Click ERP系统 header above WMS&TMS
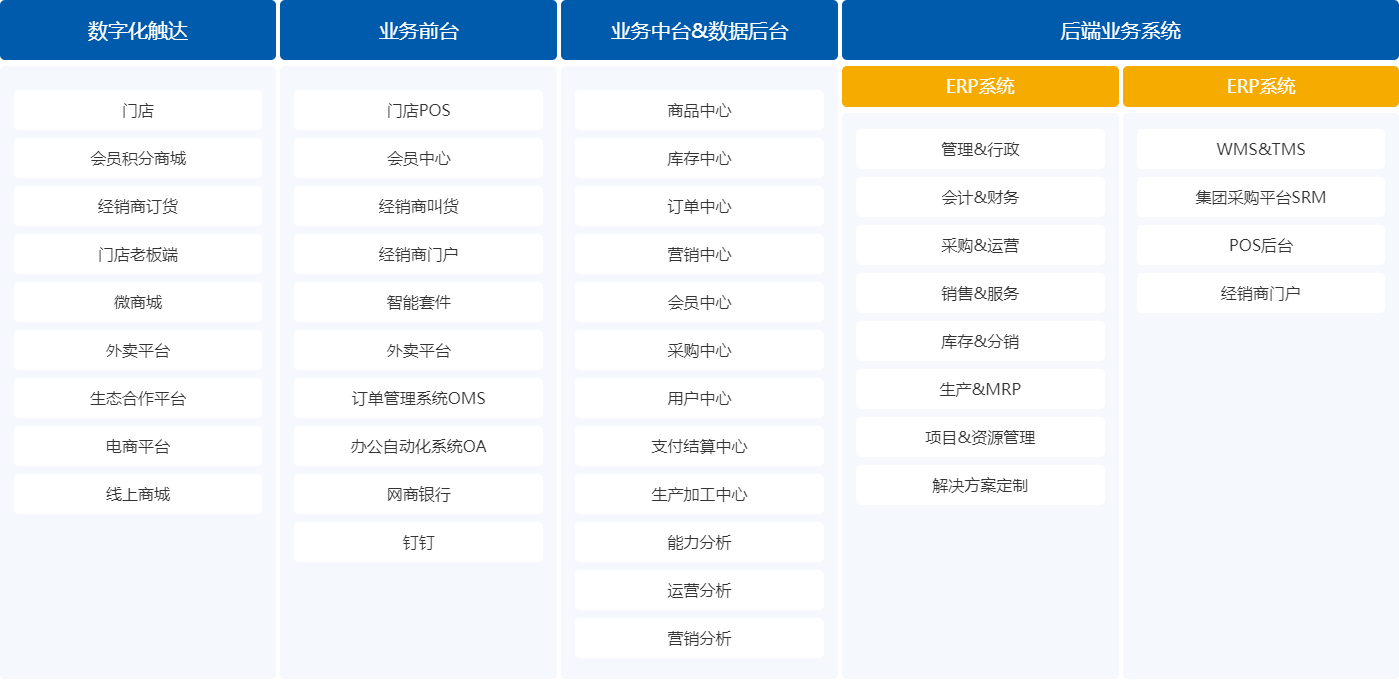 coord(1261,86)
